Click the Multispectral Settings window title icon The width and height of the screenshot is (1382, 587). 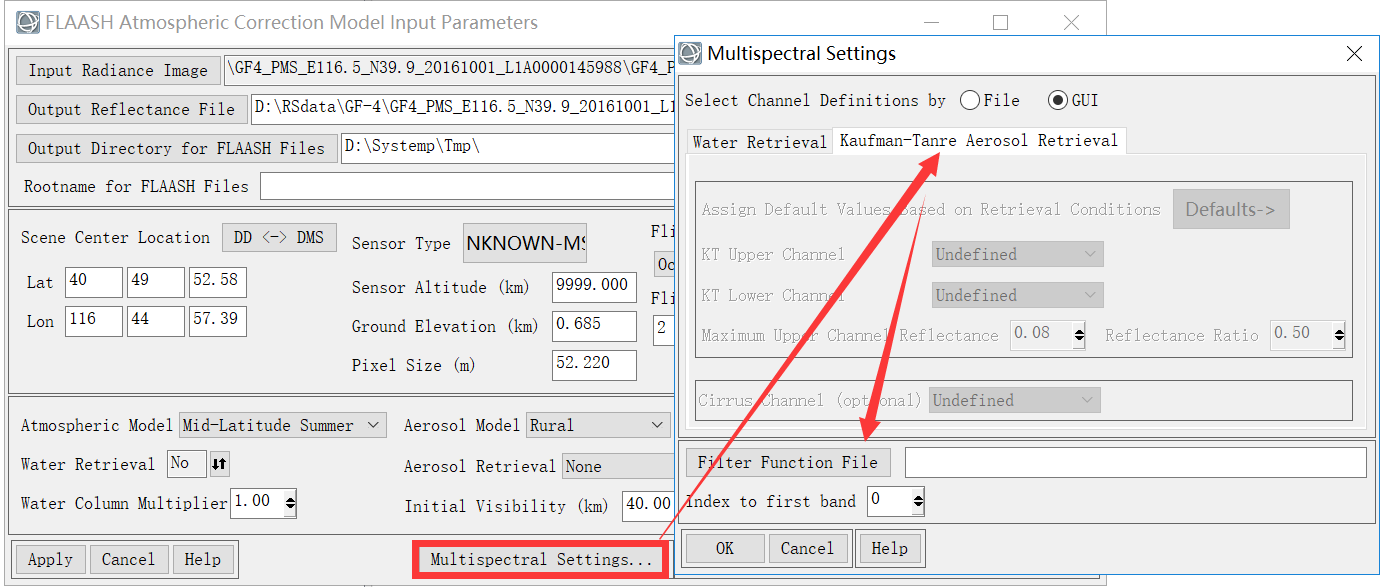(x=691, y=53)
